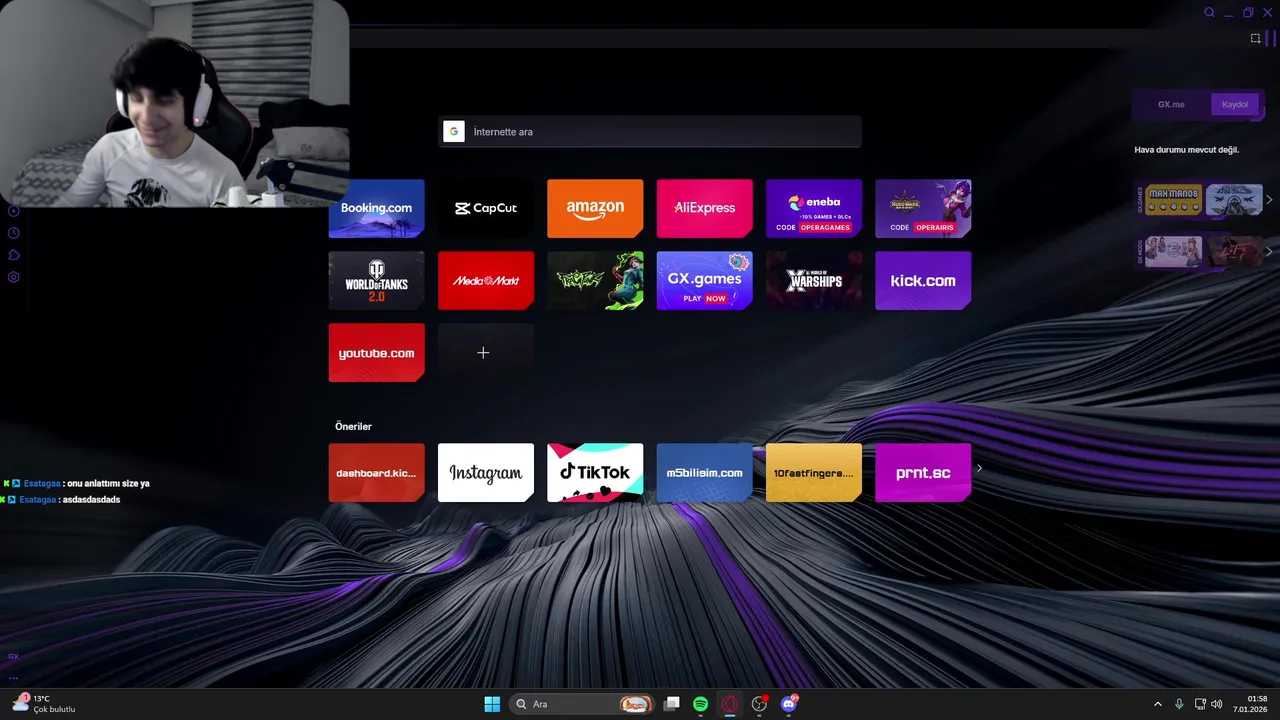Open the fighter jet GX Games card
This screenshot has width=1280, height=720.
[1234, 200]
